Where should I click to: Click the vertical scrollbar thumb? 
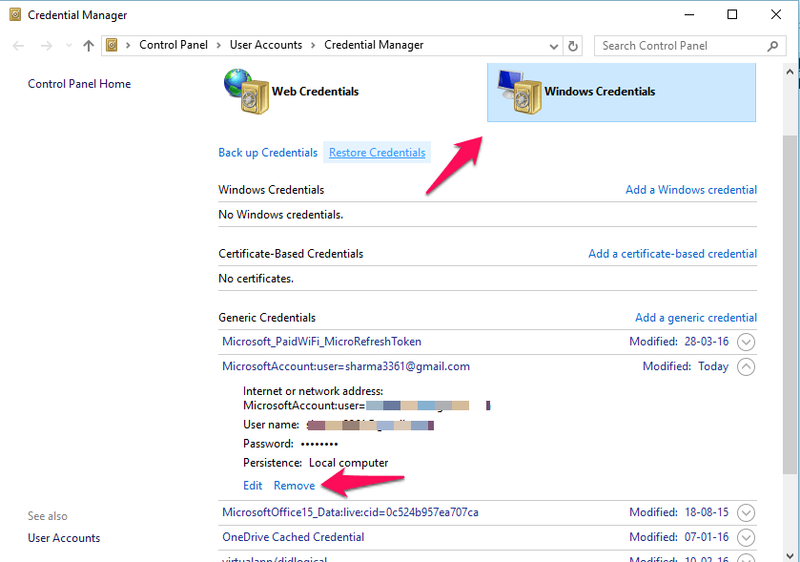(x=790, y=306)
